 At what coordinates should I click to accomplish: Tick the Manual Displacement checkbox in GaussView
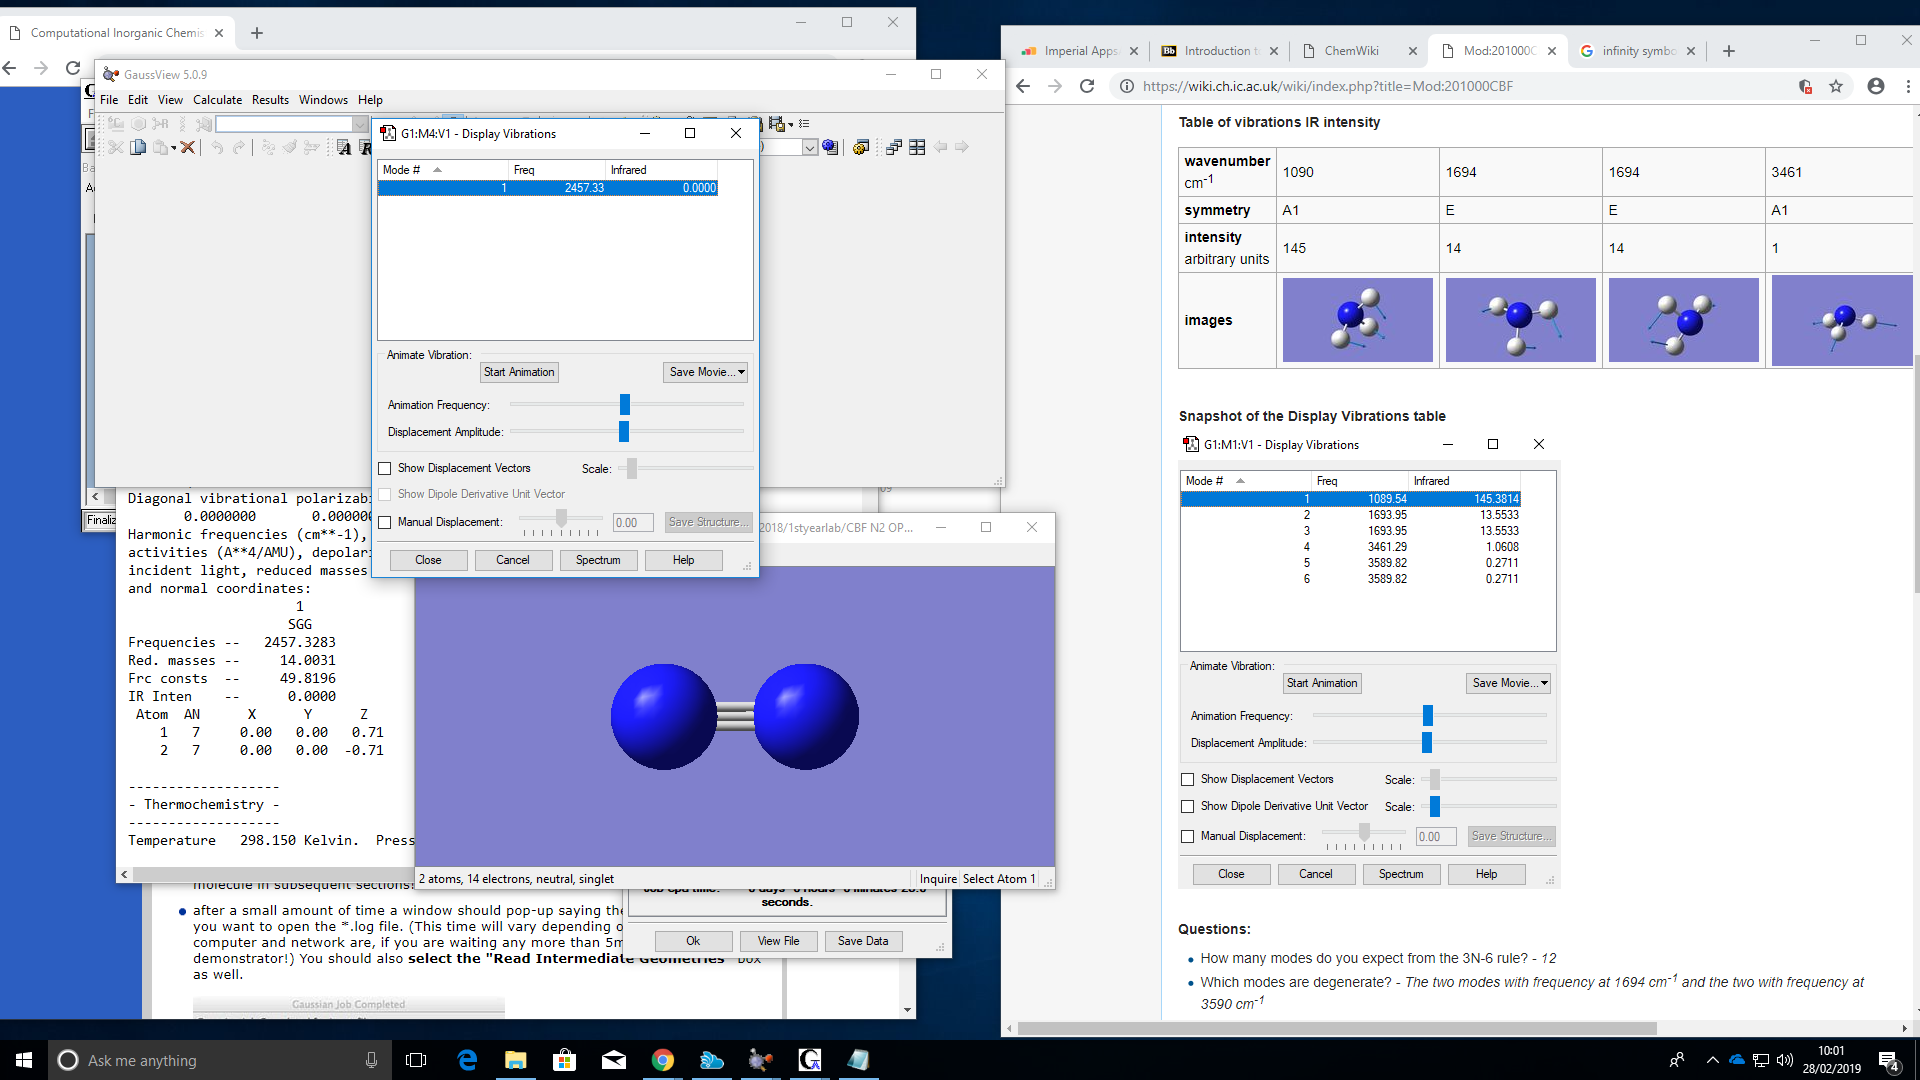pyautogui.click(x=385, y=522)
